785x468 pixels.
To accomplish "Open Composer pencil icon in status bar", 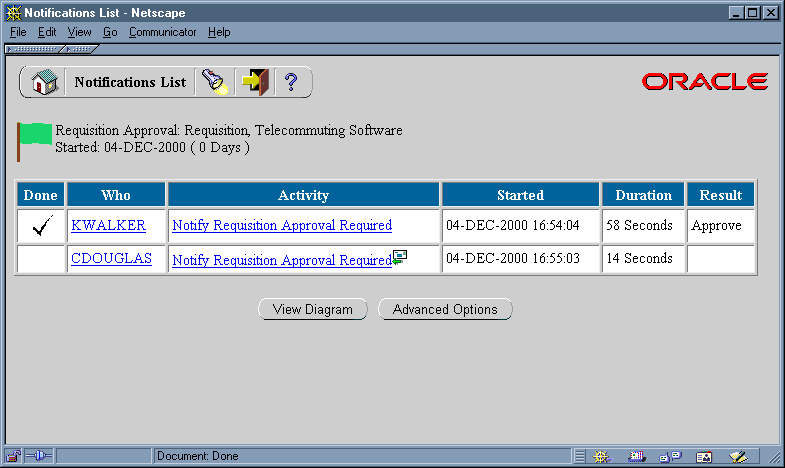I will tap(739, 456).
